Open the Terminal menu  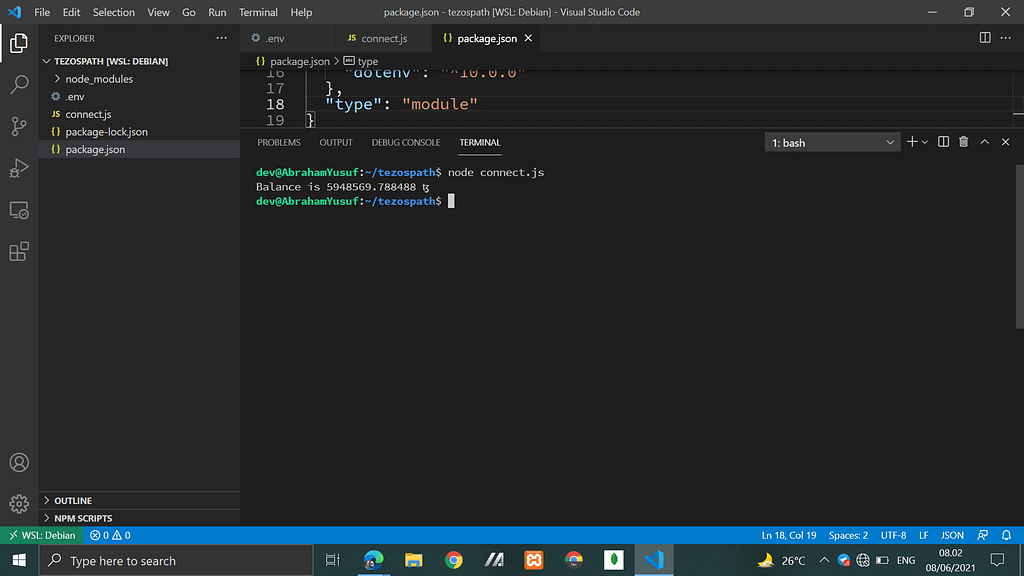point(258,12)
